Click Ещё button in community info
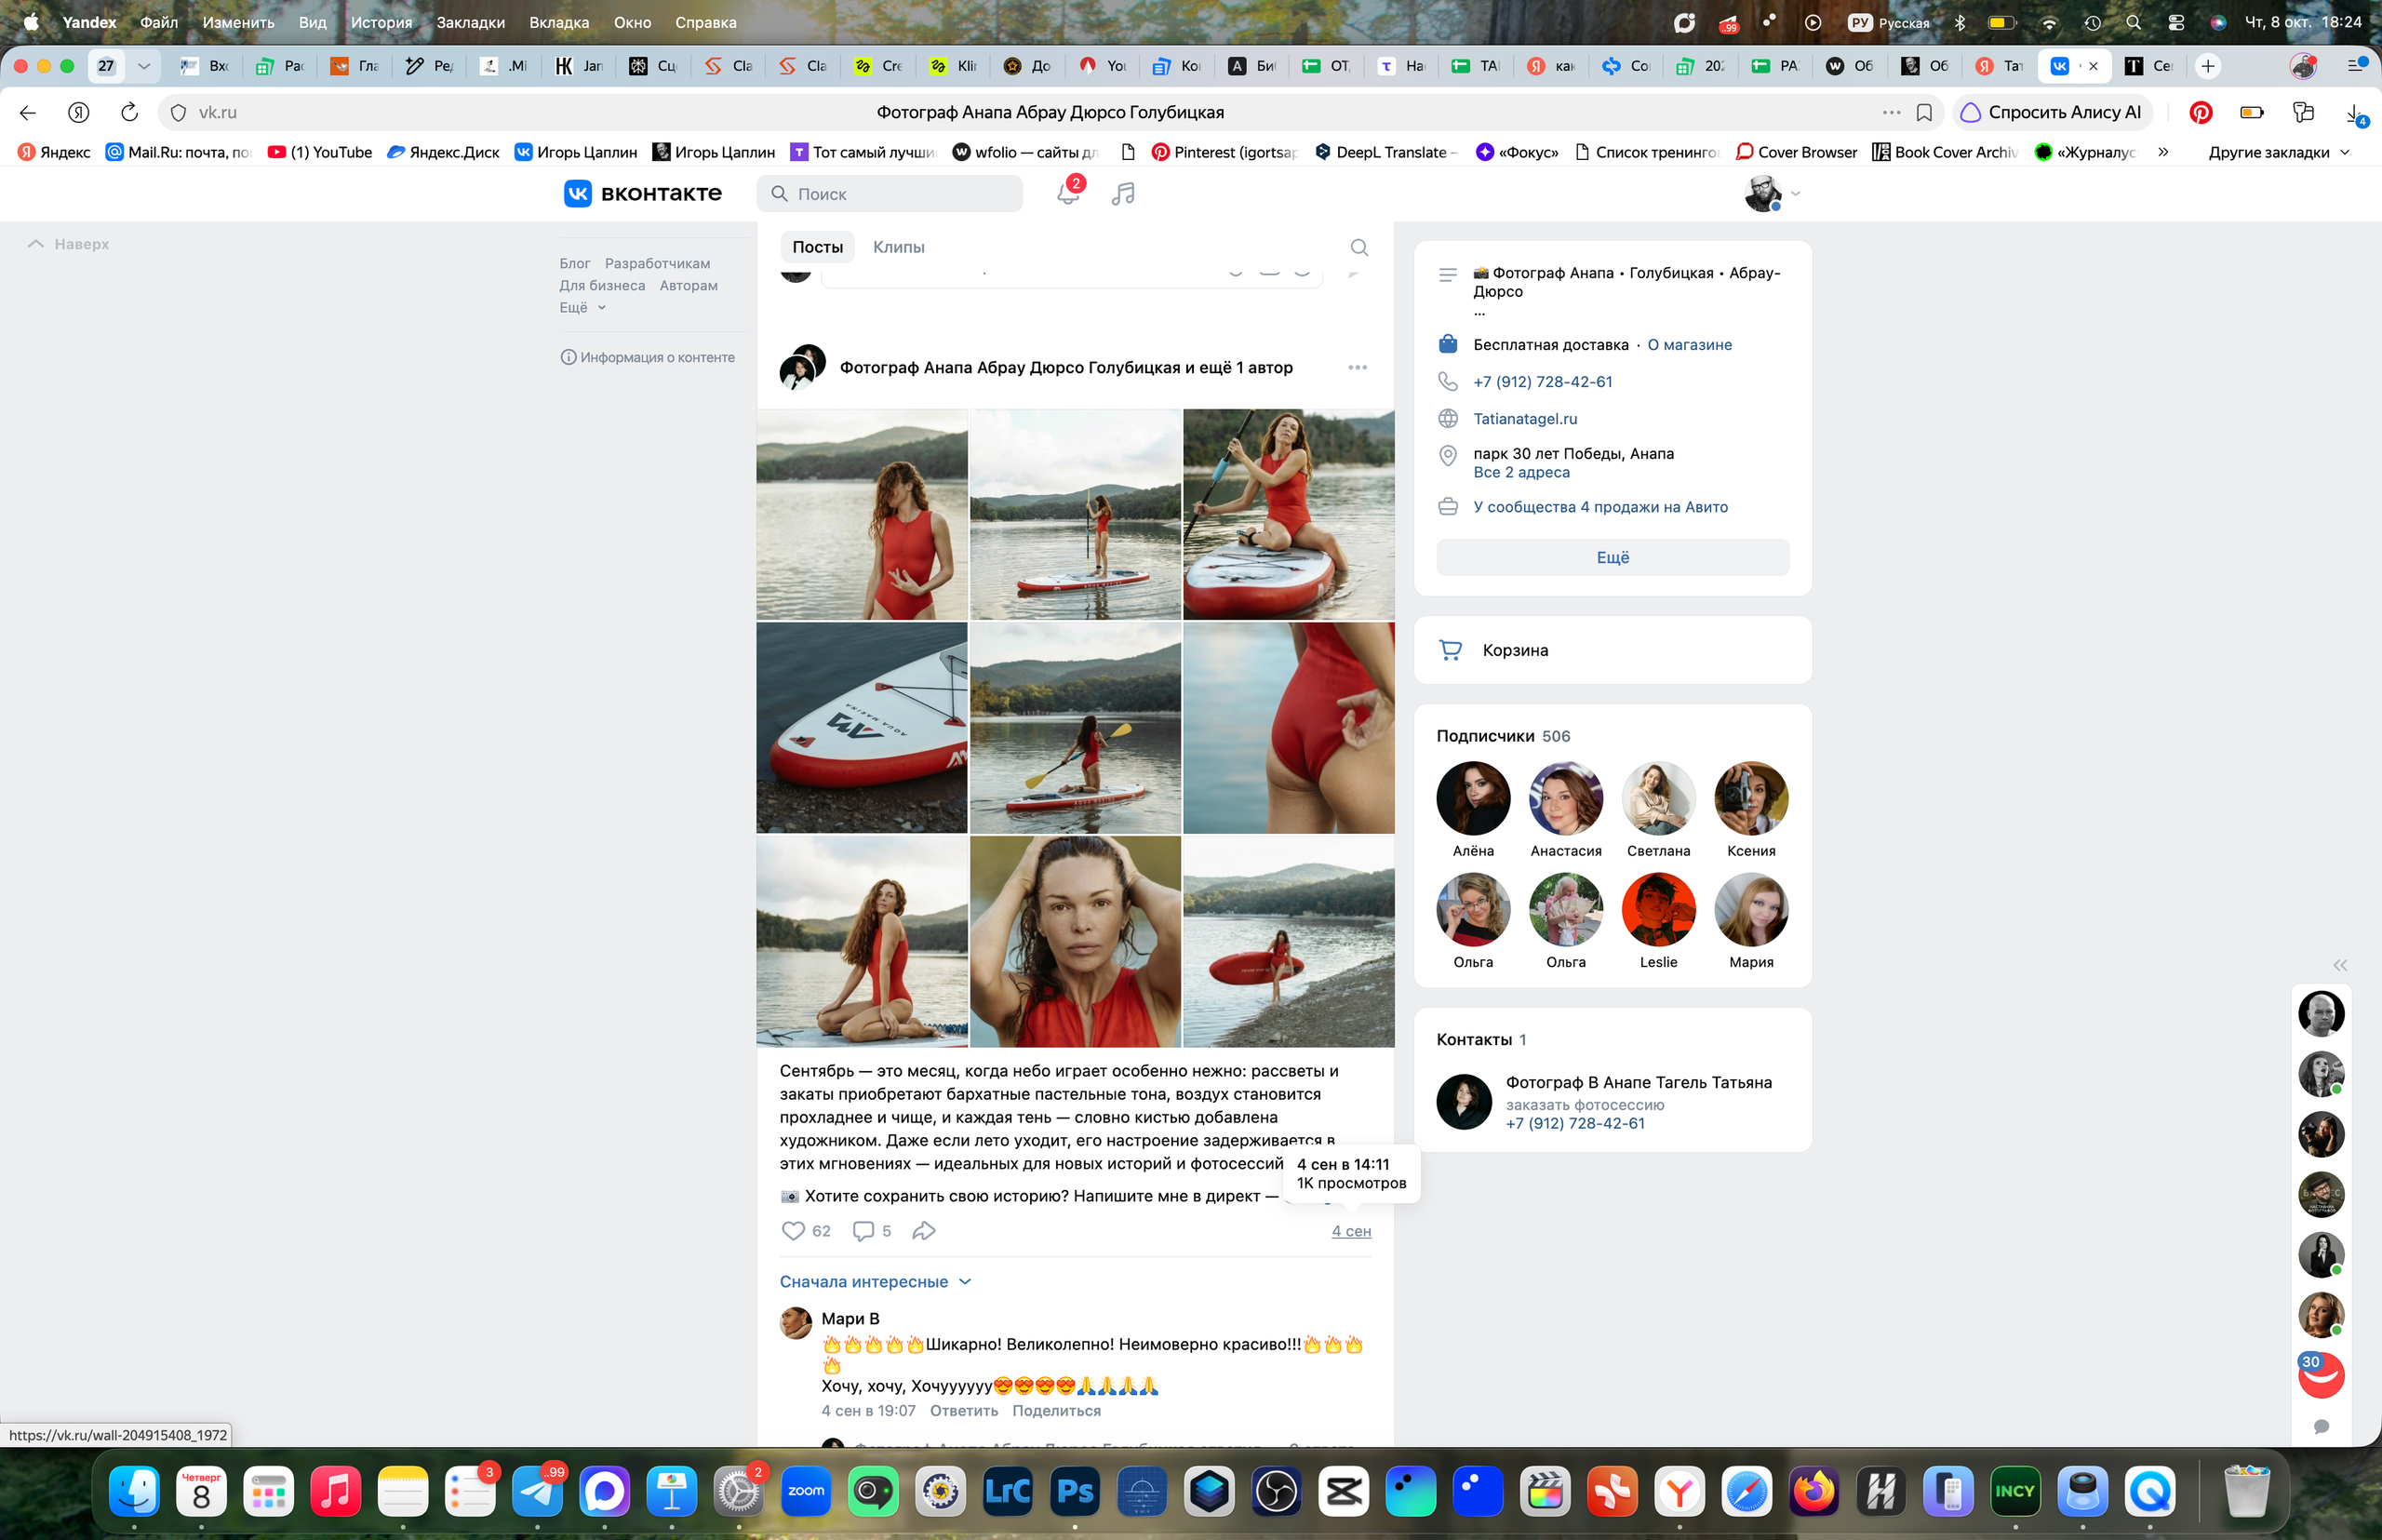Image resolution: width=2382 pixels, height=1540 pixels. (1612, 557)
